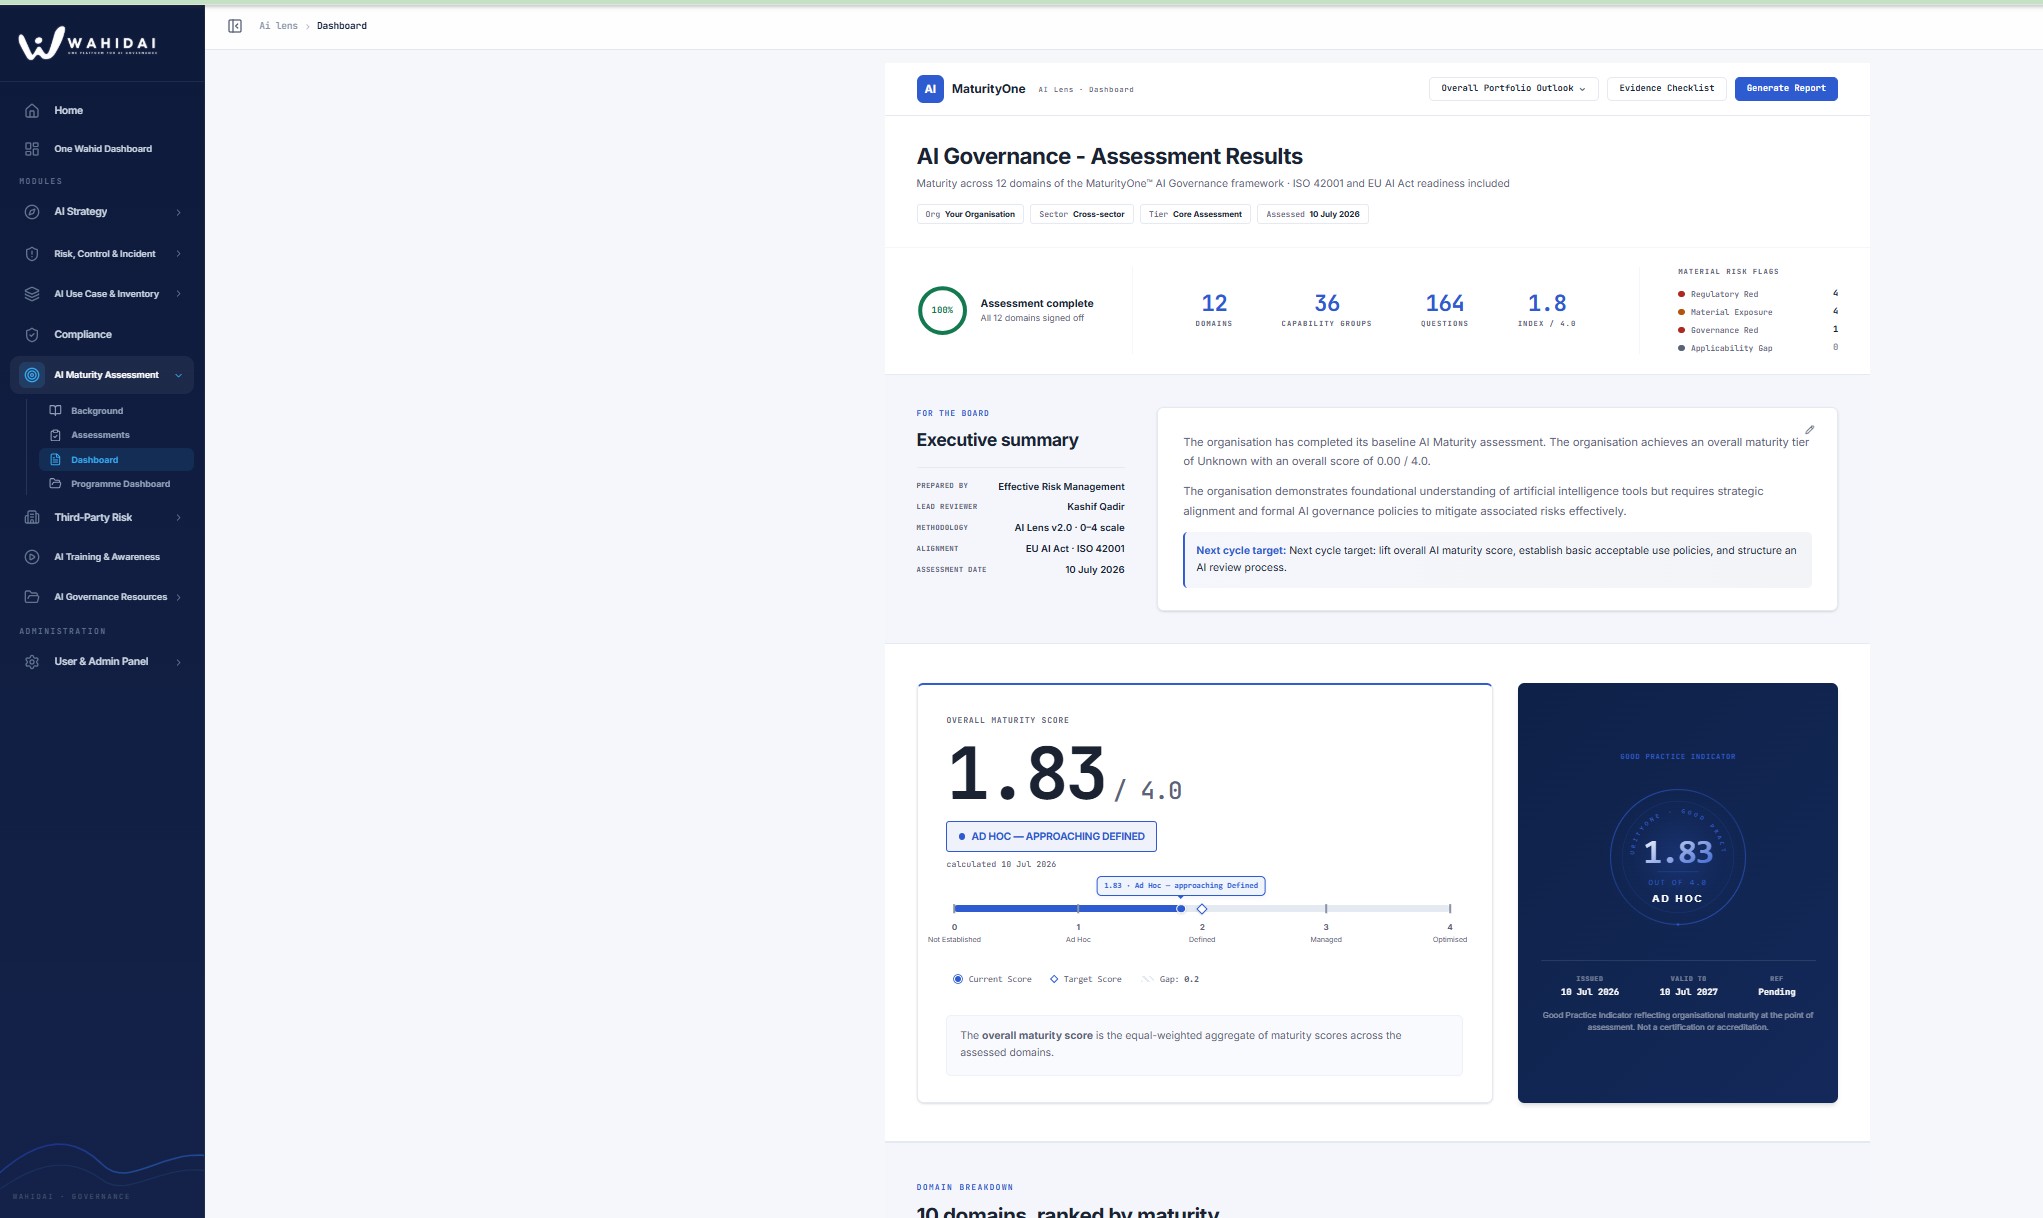The height and width of the screenshot is (1218, 2043).
Task: Click the Applicability Gap flag row
Action: pos(1757,348)
